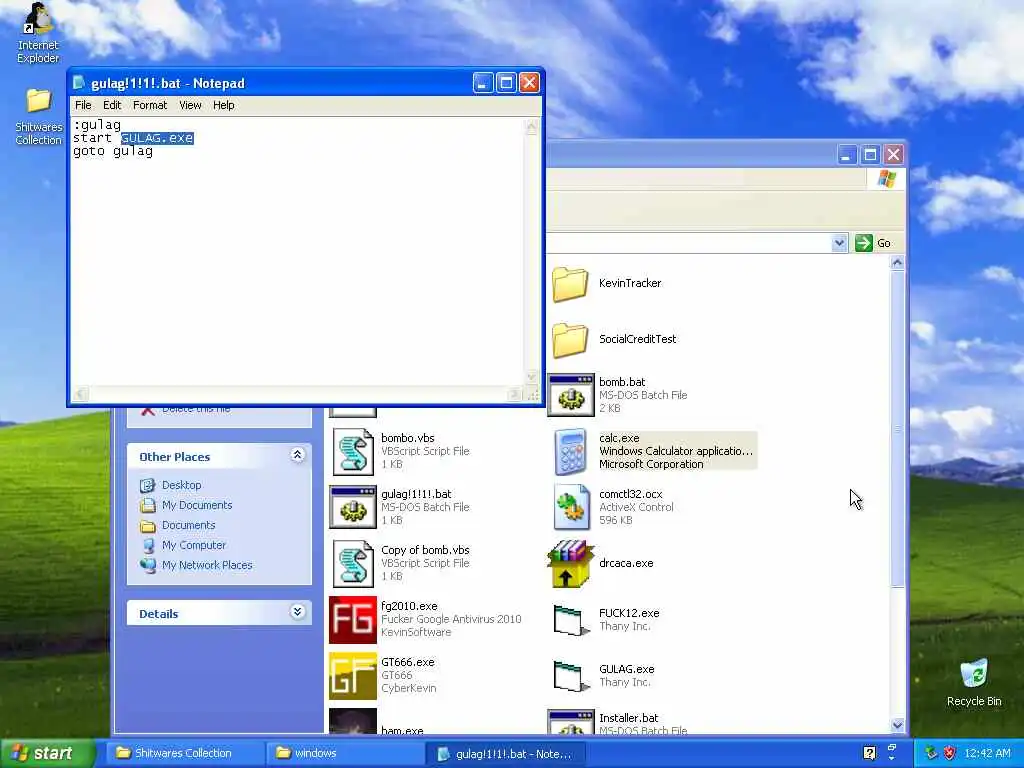Select the Shitwares Collection desktop folder
The height and width of the screenshot is (768, 1024).
(x=38, y=116)
